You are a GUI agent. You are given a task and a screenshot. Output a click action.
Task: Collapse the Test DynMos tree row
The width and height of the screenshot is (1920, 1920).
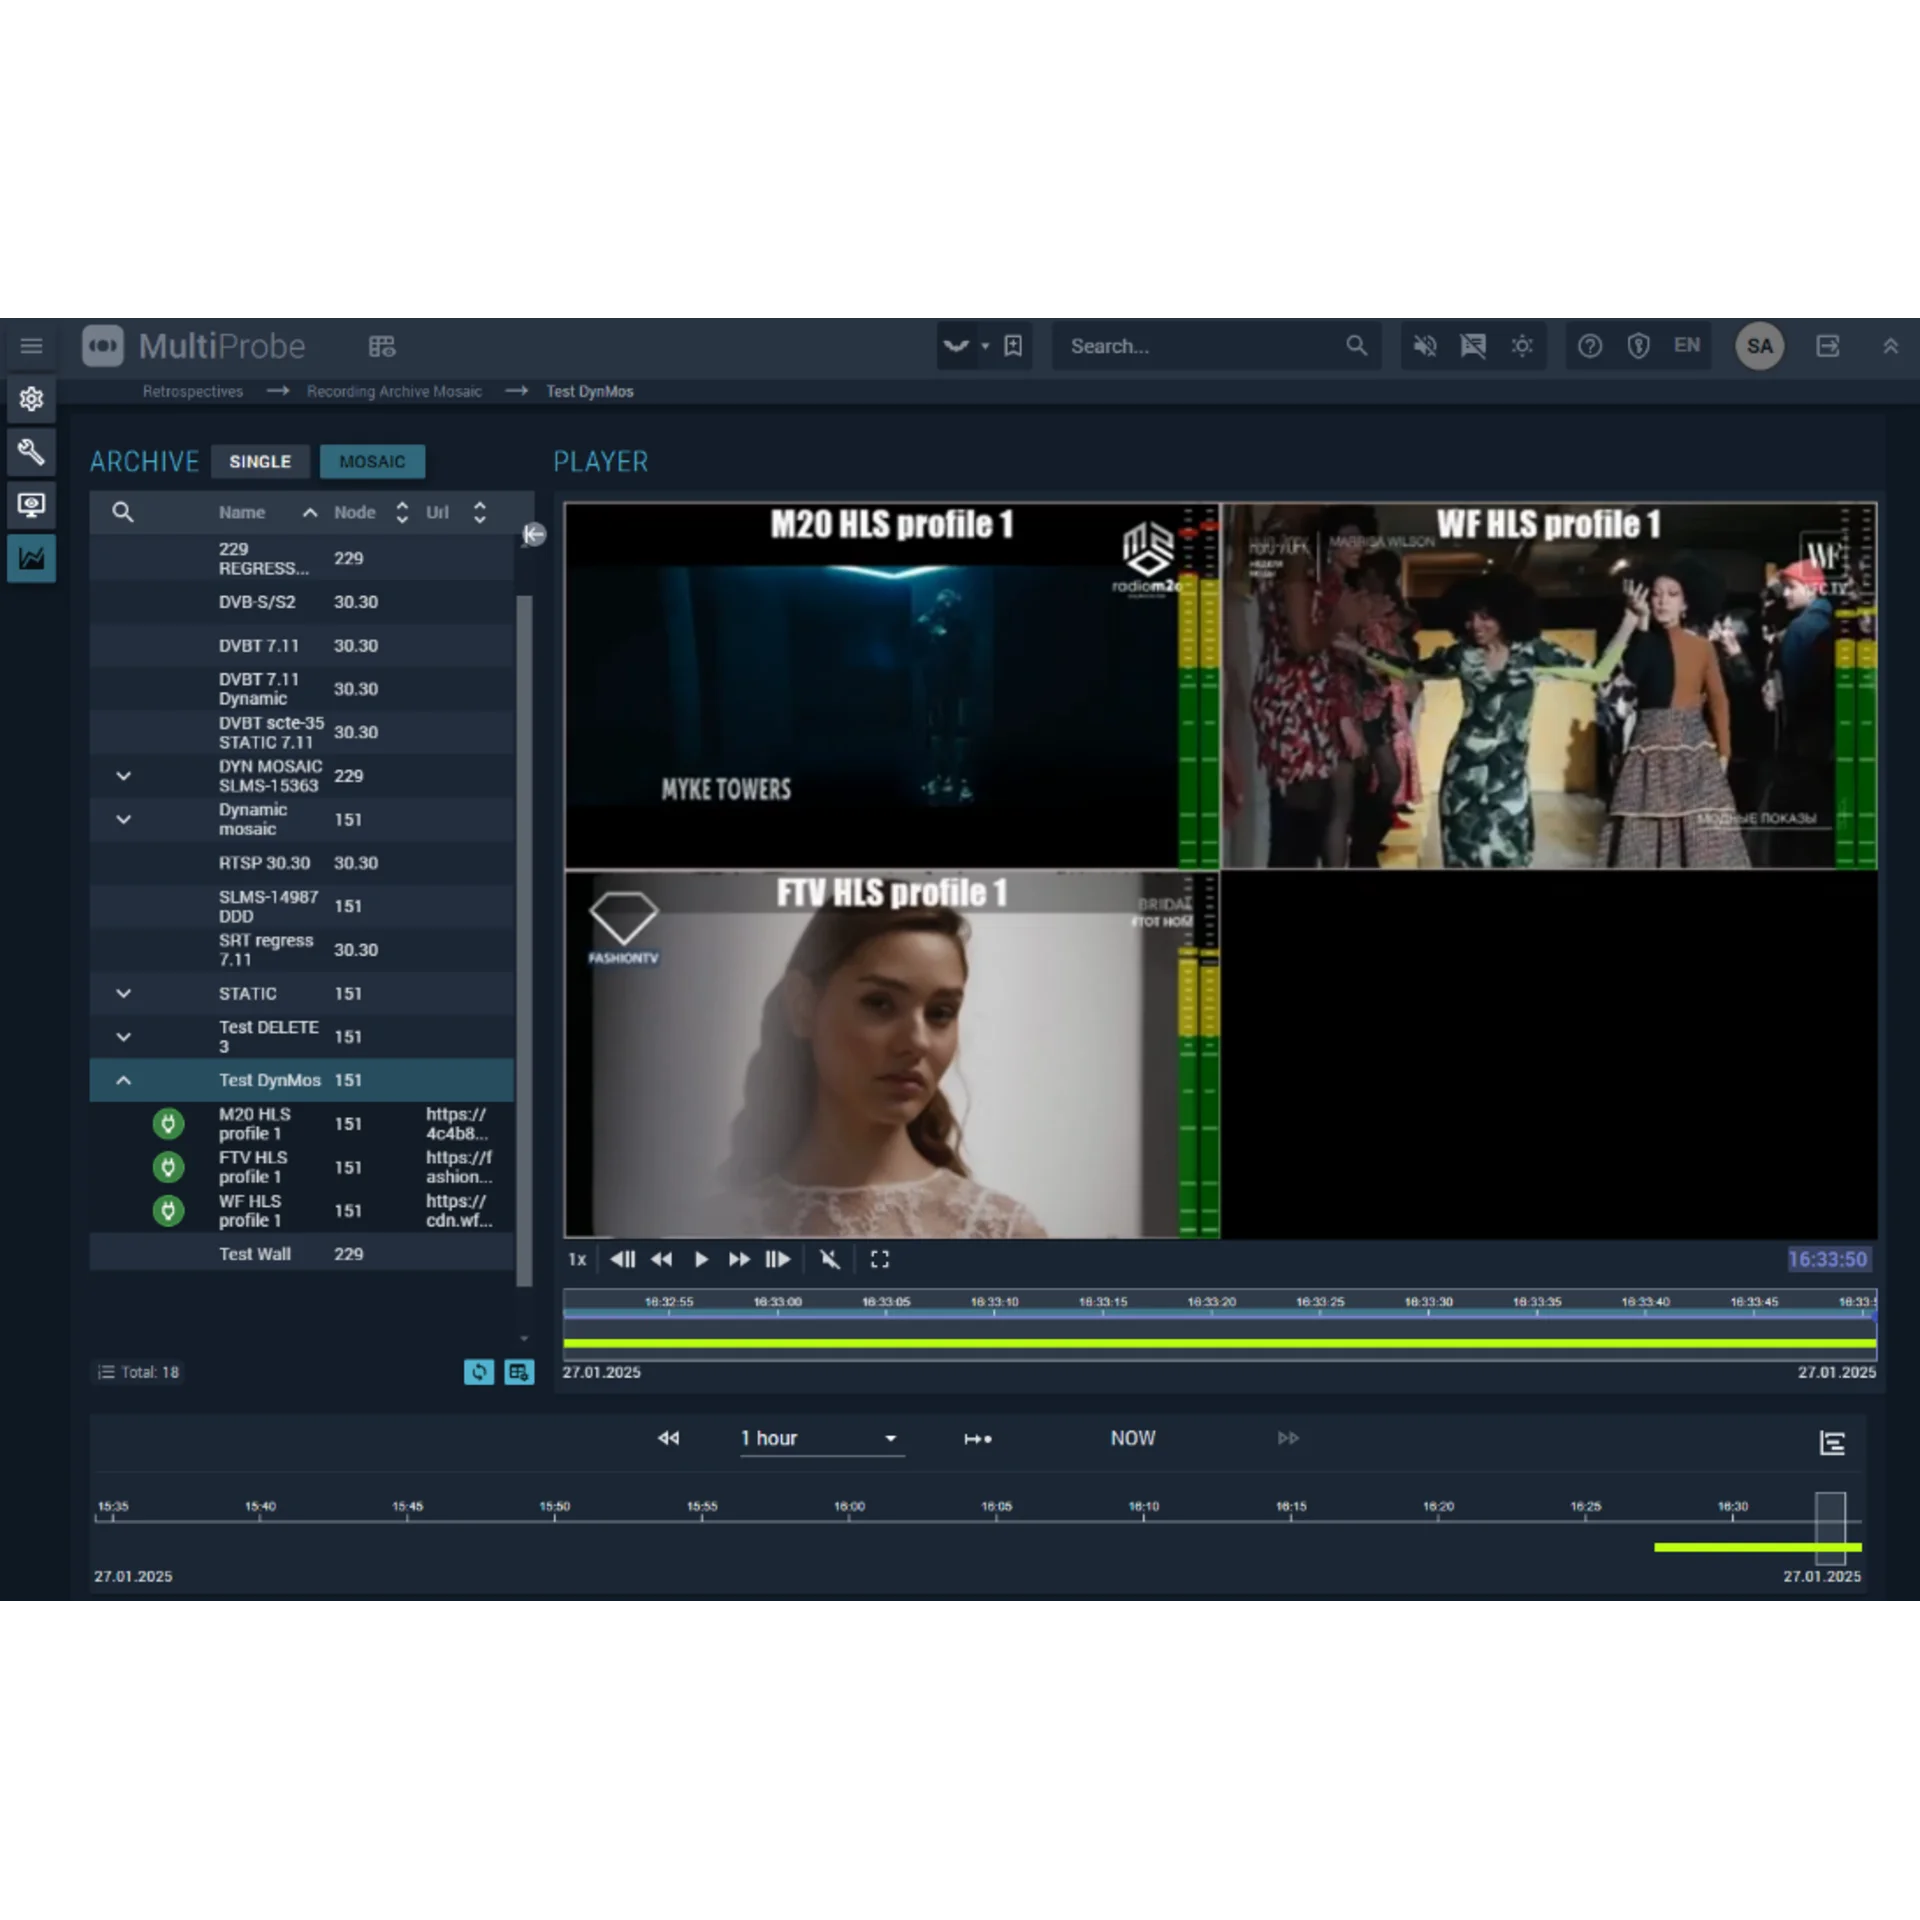(123, 1080)
